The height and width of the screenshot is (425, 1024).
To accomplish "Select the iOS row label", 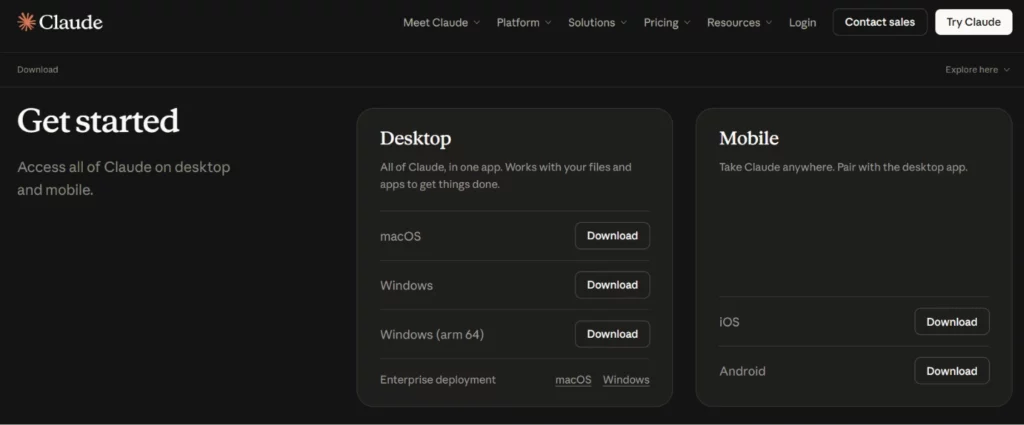I will pyautogui.click(x=729, y=322).
